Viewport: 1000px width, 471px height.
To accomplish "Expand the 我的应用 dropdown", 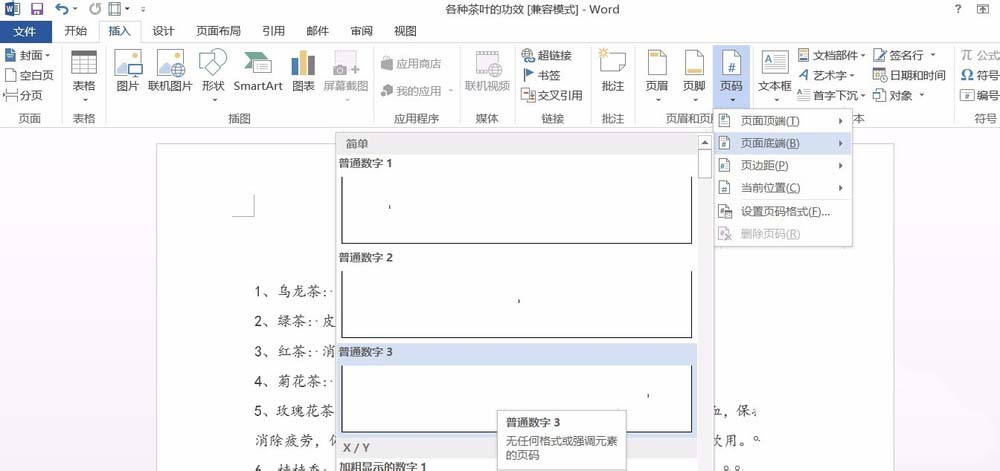I will pyautogui.click(x=450, y=92).
